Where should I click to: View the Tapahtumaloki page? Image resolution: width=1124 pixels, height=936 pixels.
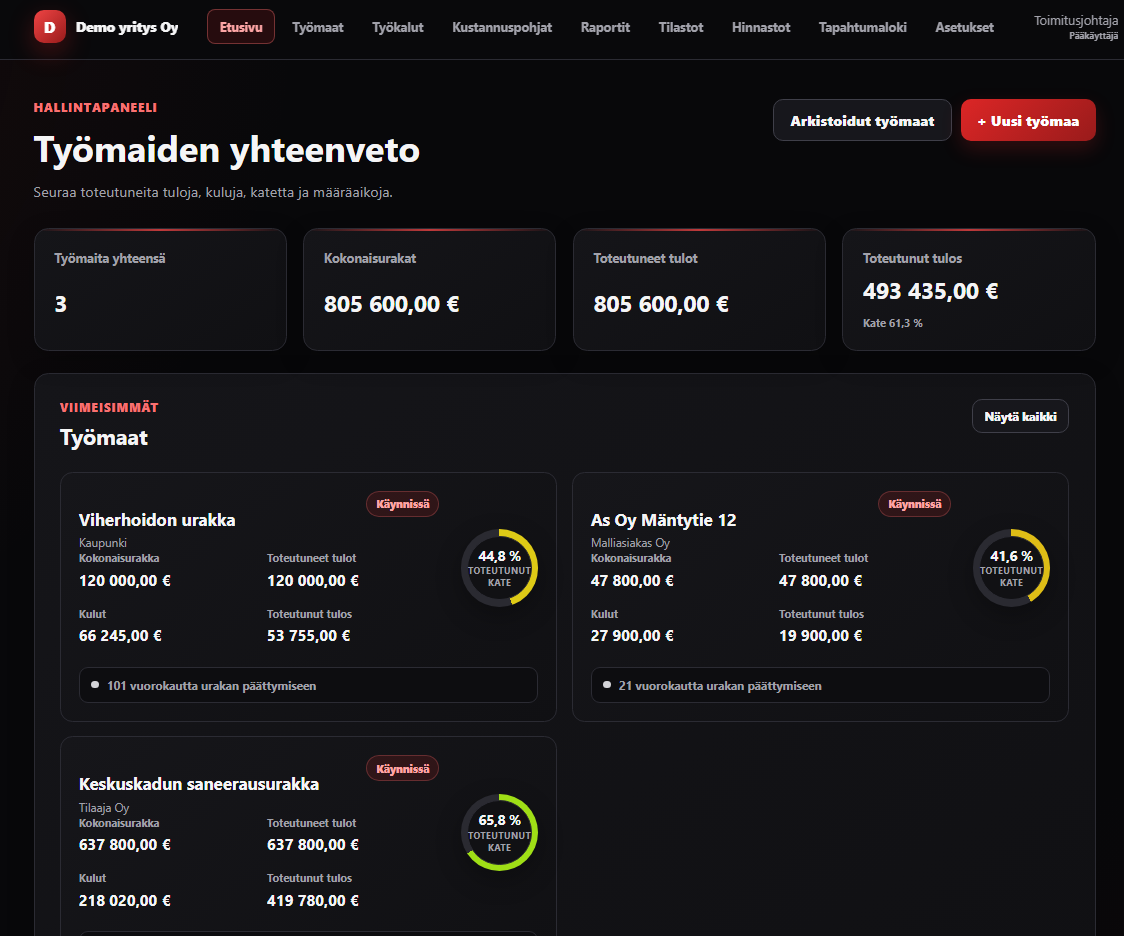click(x=862, y=27)
